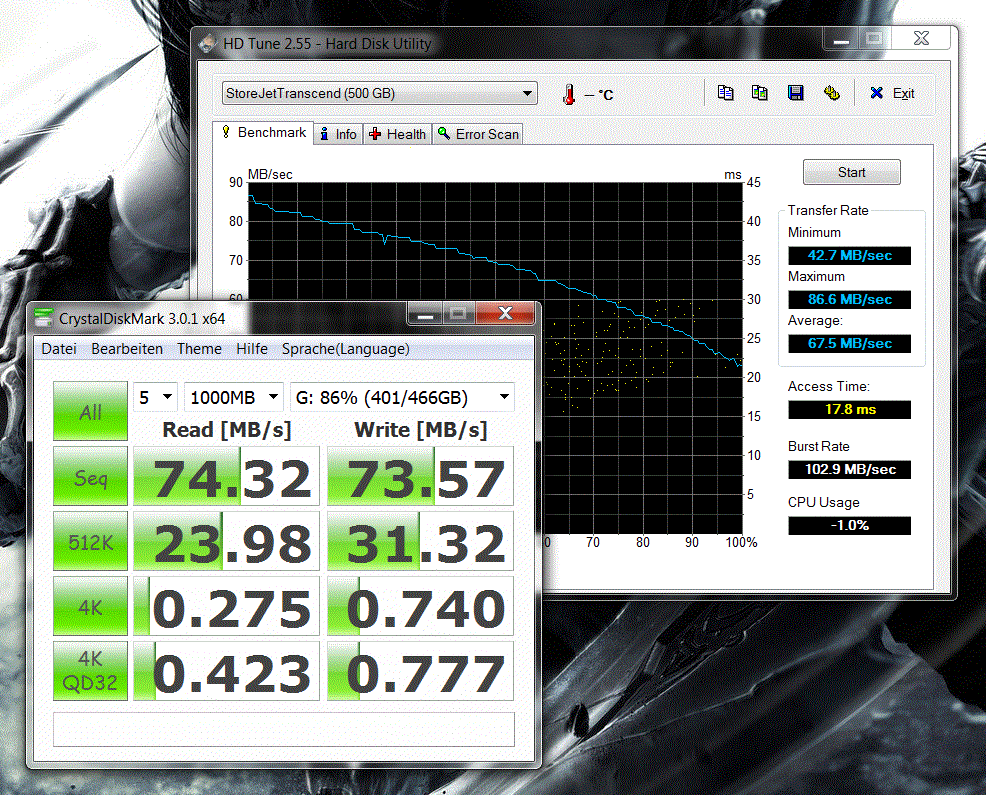Click the copy screenshot icon in HD Tune
The height and width of the screenshot is (795, 986).
760,93
